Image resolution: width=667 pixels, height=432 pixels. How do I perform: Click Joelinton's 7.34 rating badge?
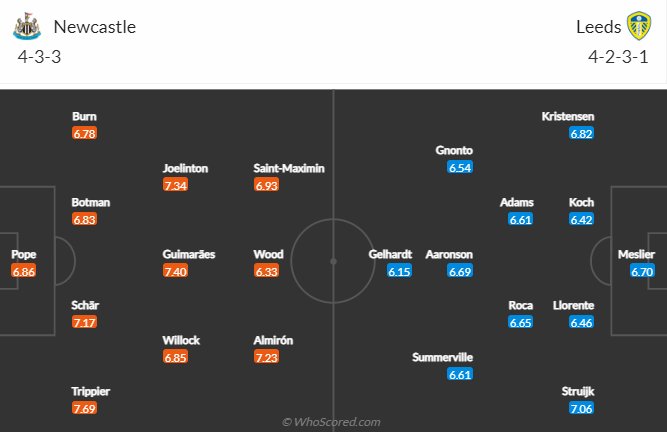click(x=175, y=185)
